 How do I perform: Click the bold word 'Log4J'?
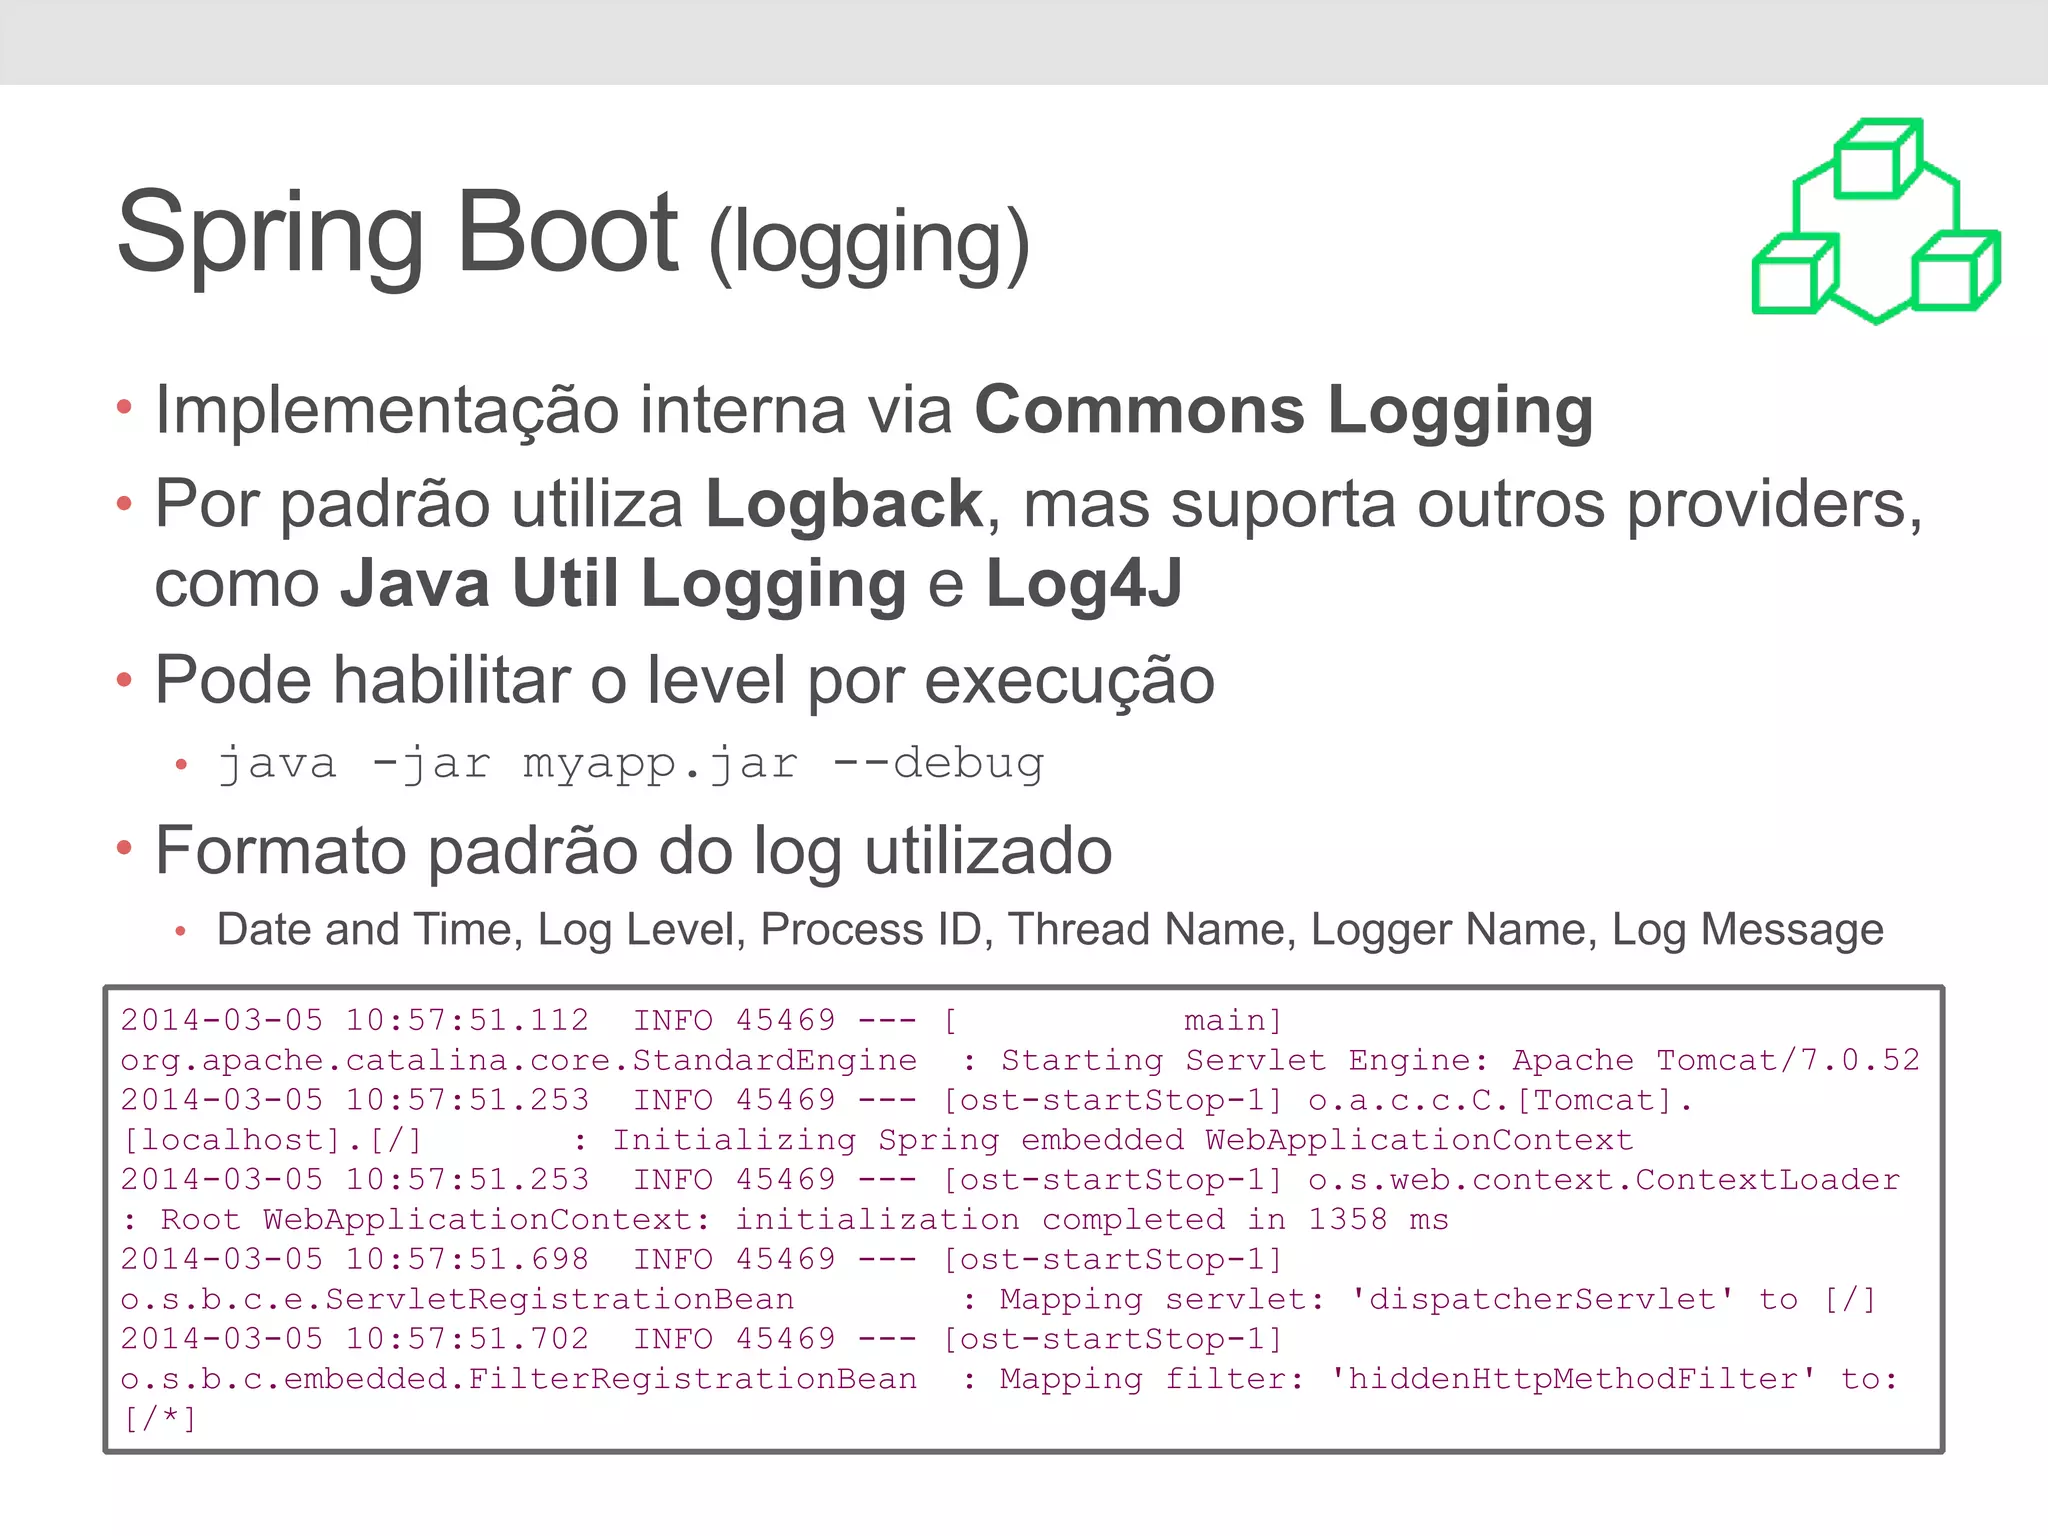(1084, 583)
